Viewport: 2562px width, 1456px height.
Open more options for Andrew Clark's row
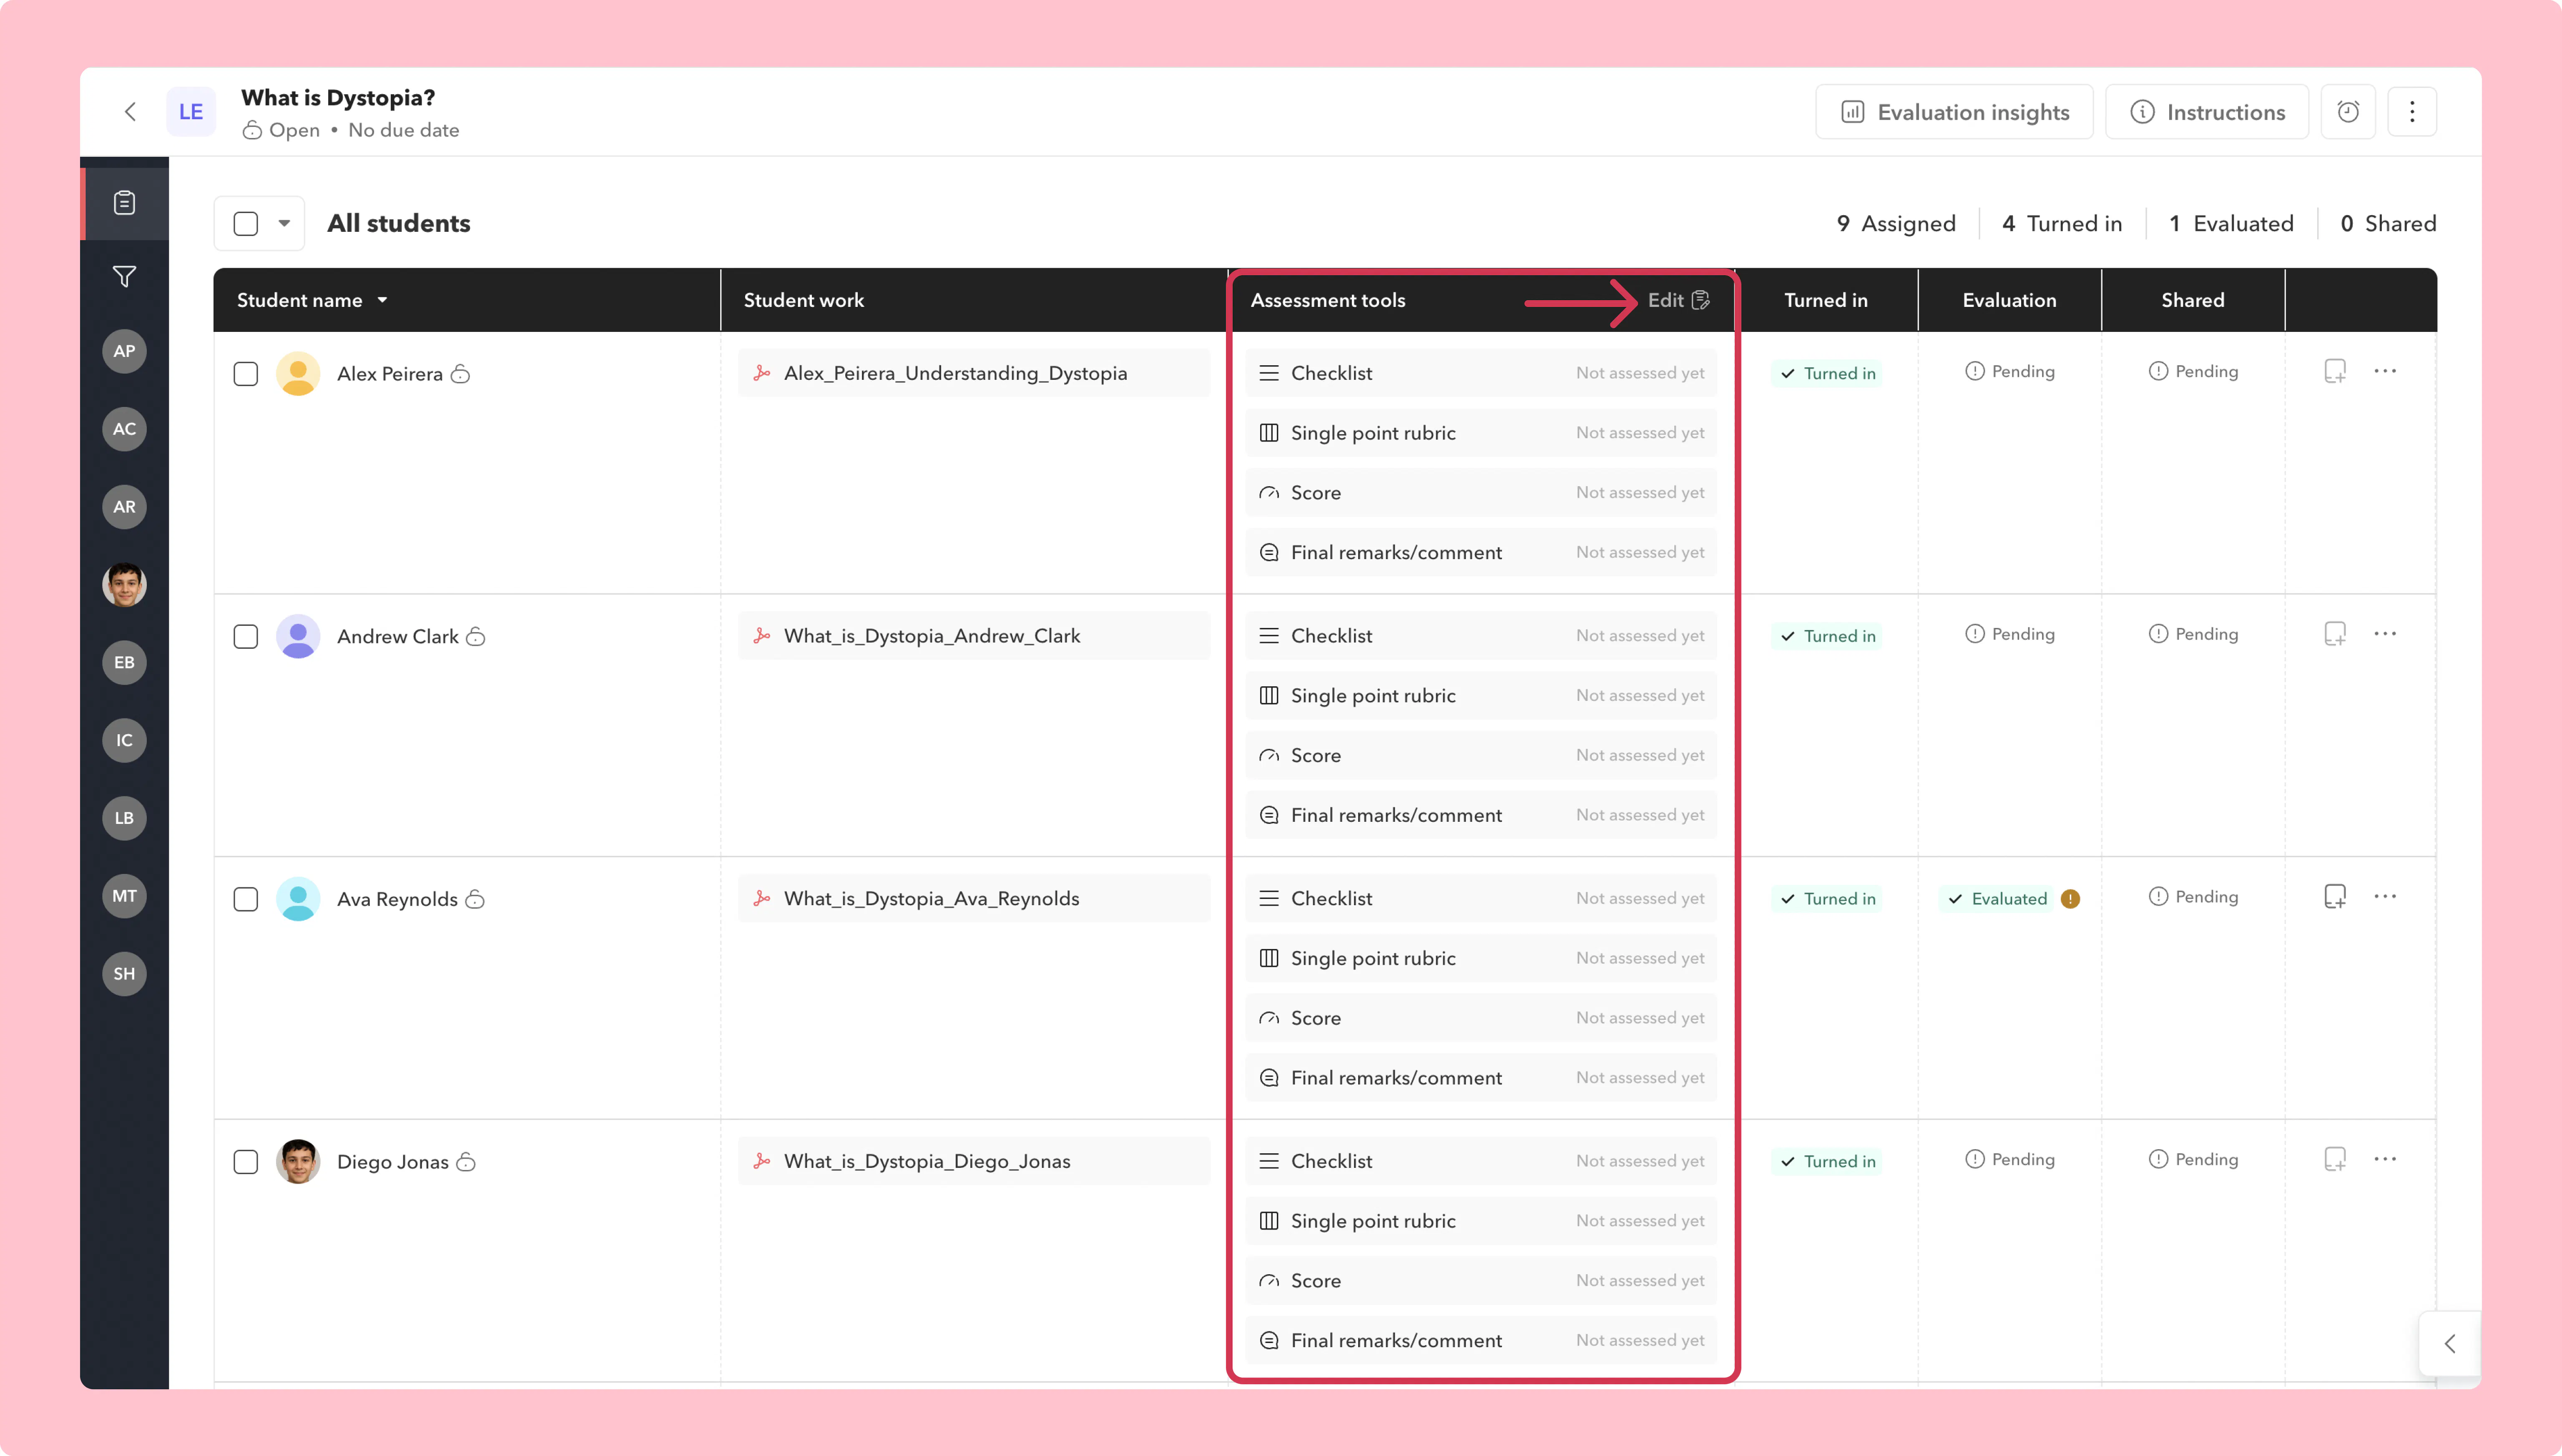(2385, 634)
